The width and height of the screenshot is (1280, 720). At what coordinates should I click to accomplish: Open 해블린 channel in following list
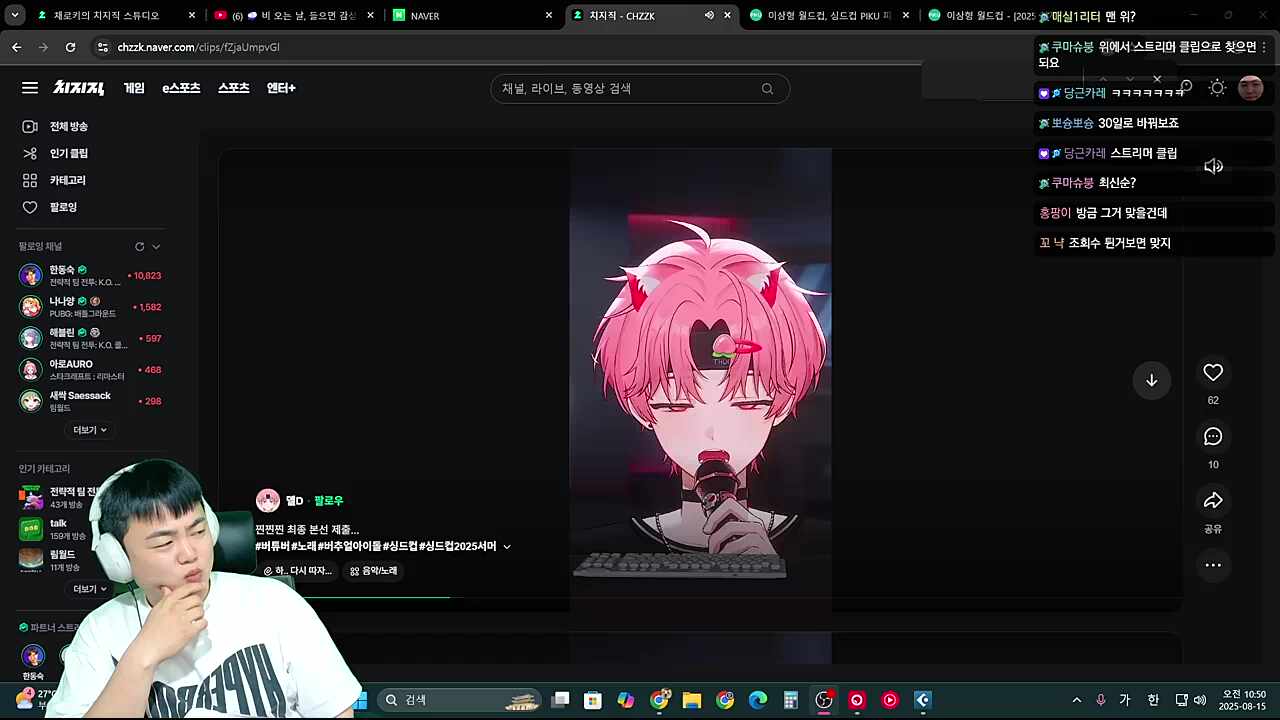[x=90, y=338]
